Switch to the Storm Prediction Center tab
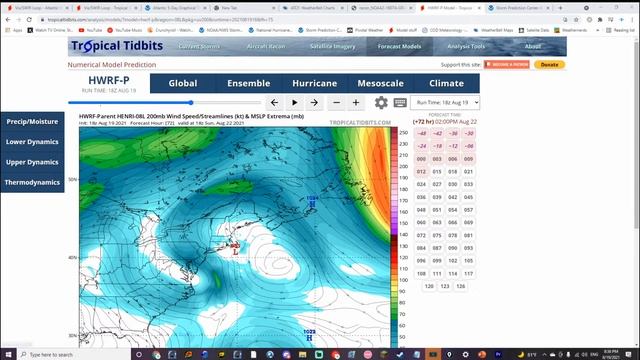This screenshot has height=360, width=640. (519, 8)
